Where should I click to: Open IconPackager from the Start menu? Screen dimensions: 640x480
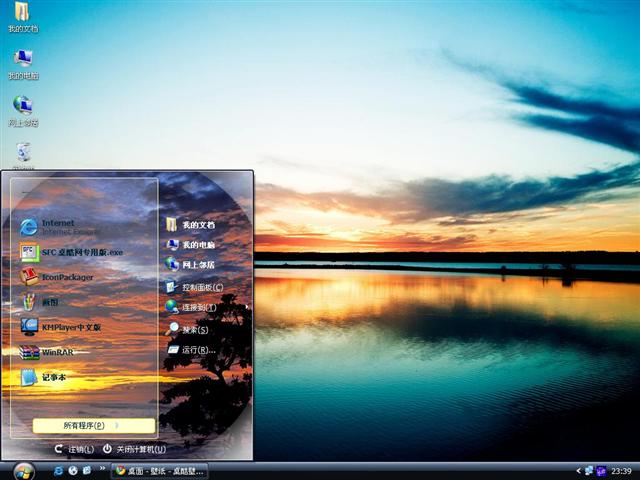click(57, 277)
